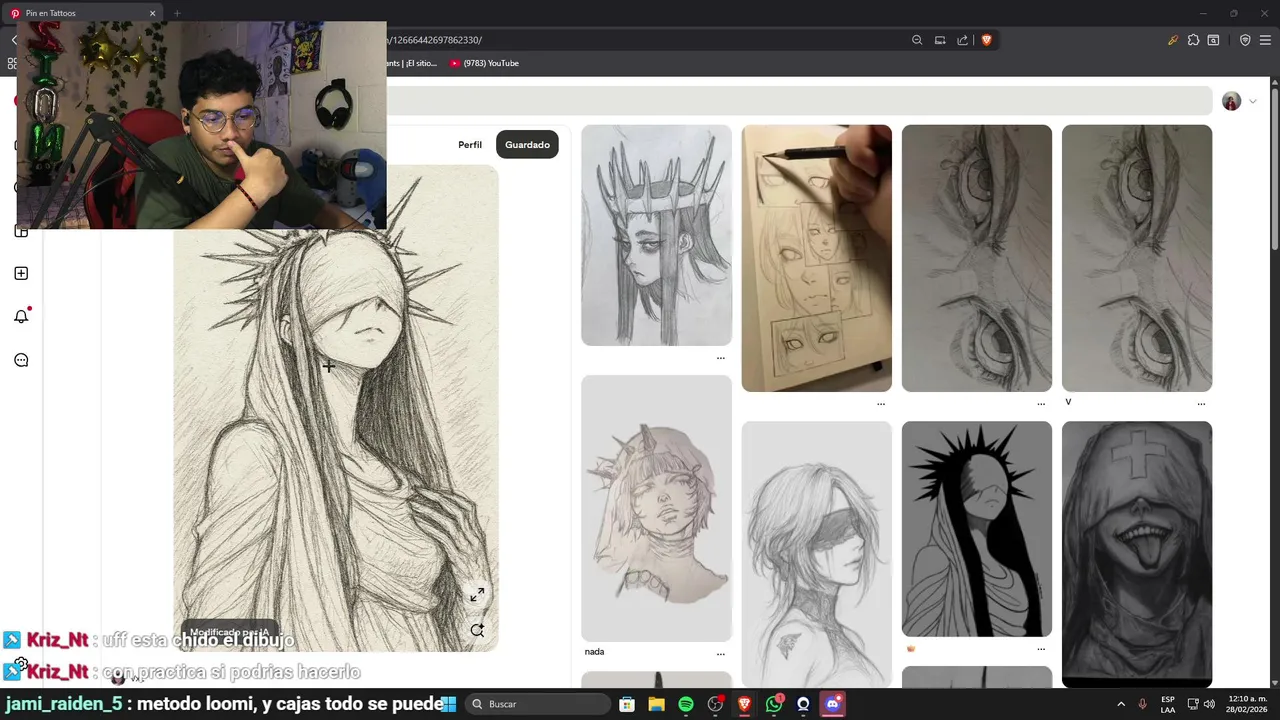Close the 'Pin en Tattoos' tab
1280x720 pixels.
pos(152,13)
